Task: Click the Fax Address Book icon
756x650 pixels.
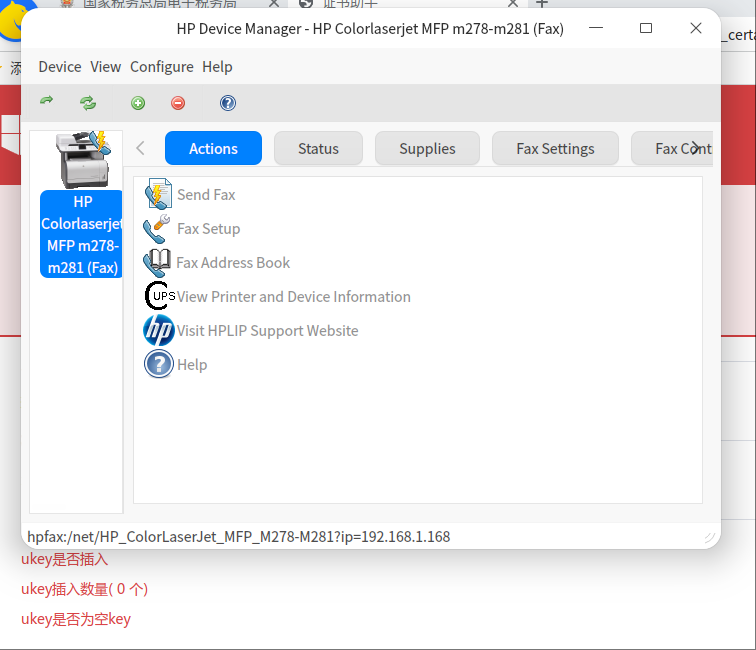Action: 157,262
